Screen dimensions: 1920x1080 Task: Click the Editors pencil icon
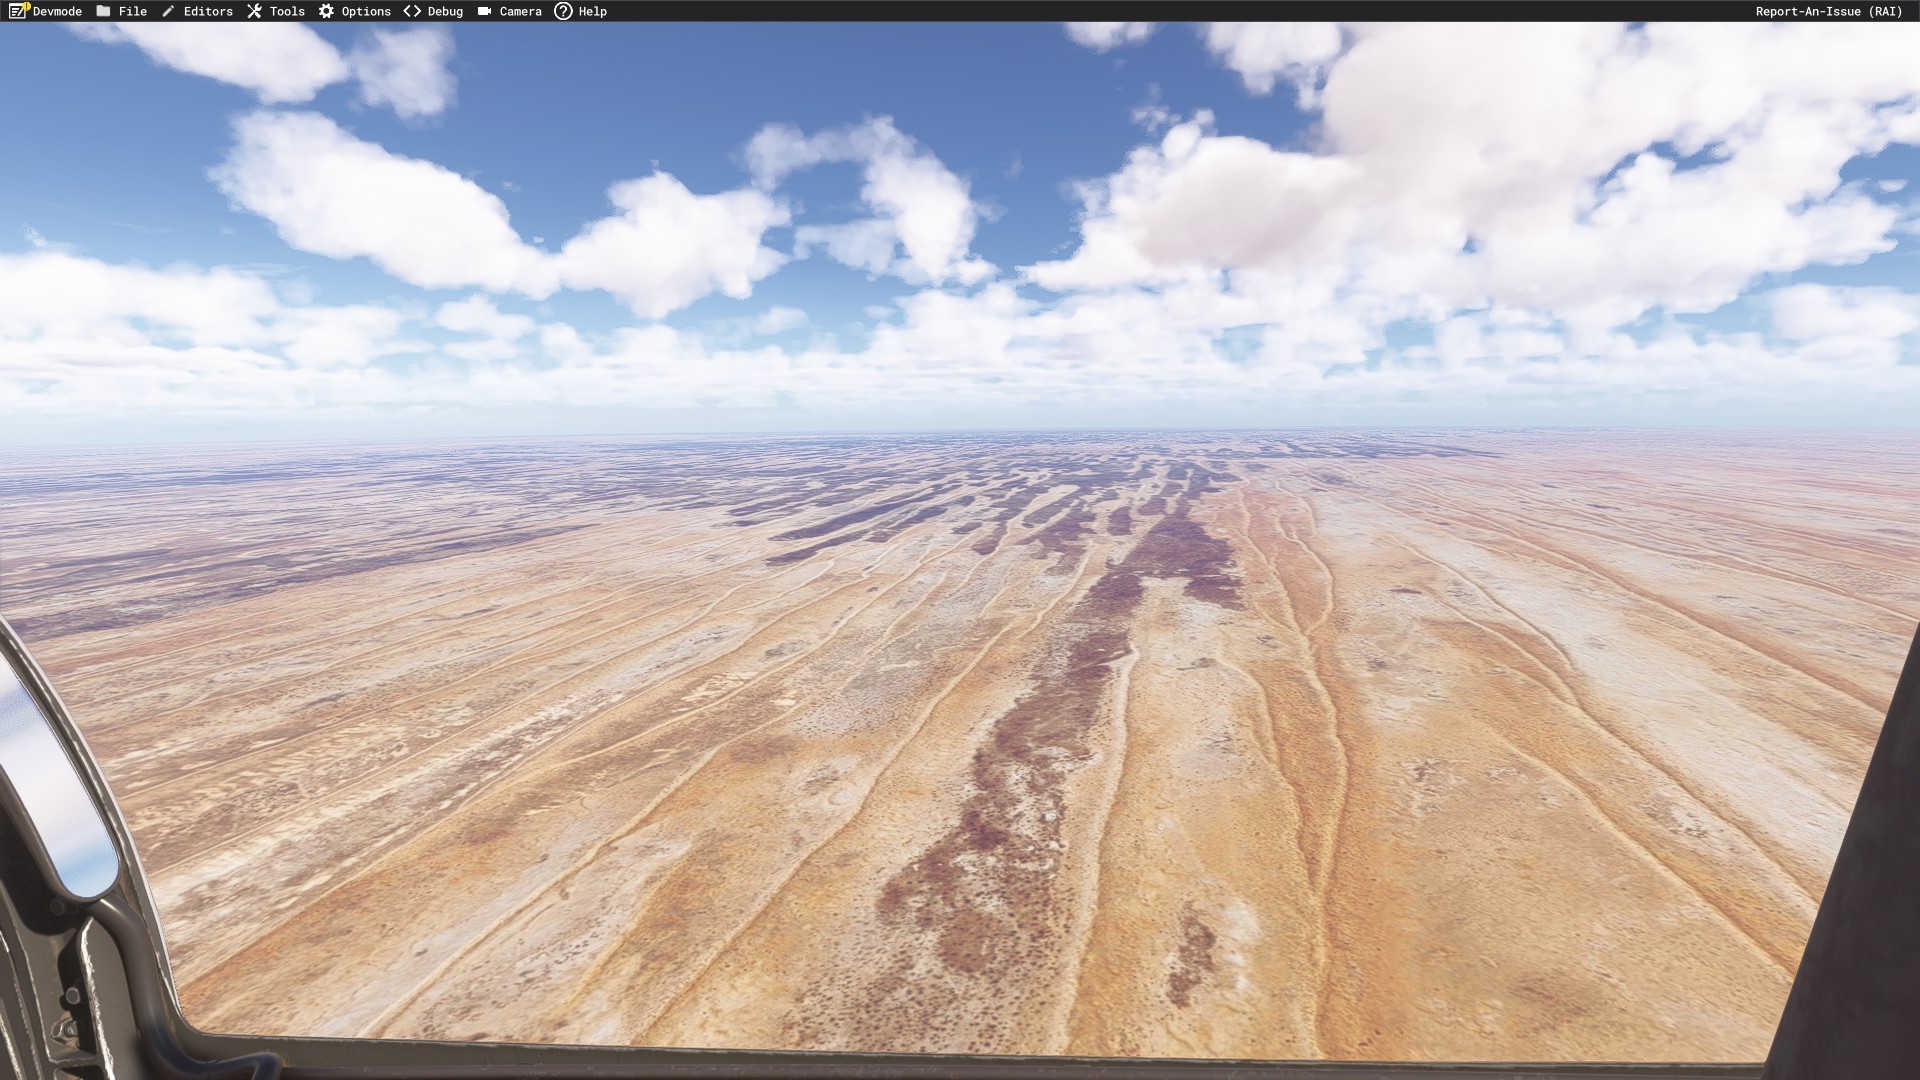click(x=168, y=11)
